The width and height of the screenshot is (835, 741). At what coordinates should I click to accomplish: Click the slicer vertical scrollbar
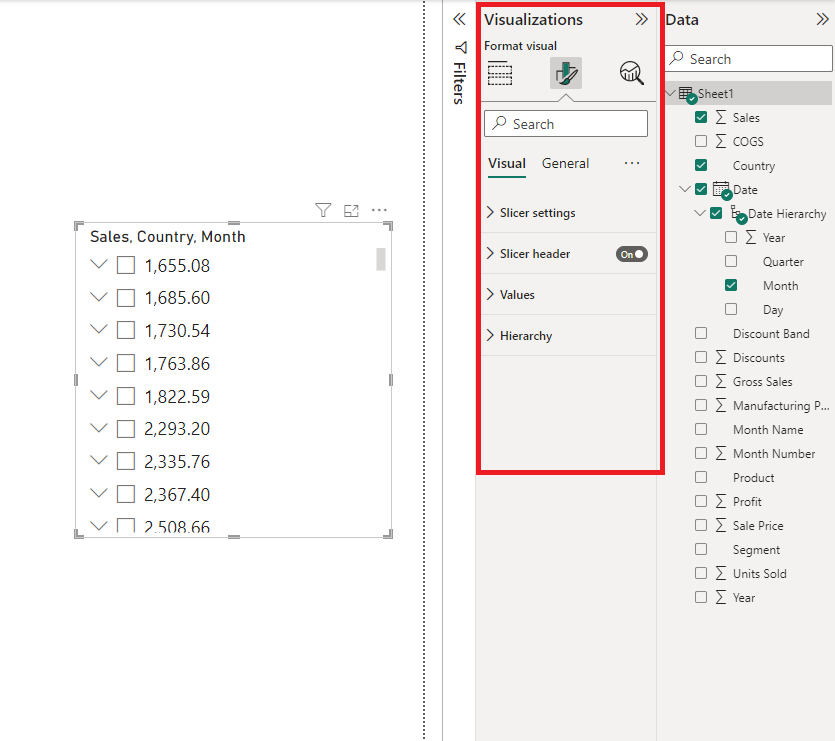coord(381,259)
